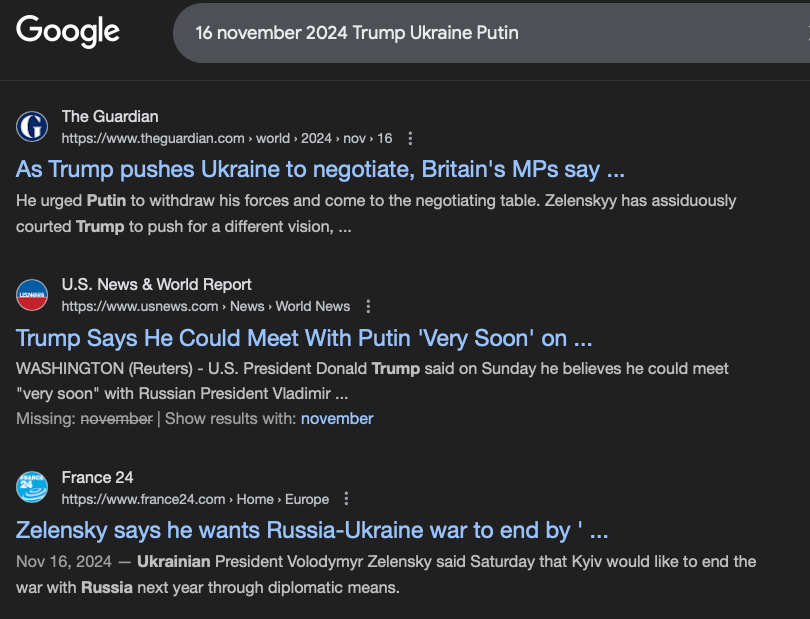810x619 pixels.
Task: Click theguardian.com URL breadcrumb
Action: click(227, 138)
